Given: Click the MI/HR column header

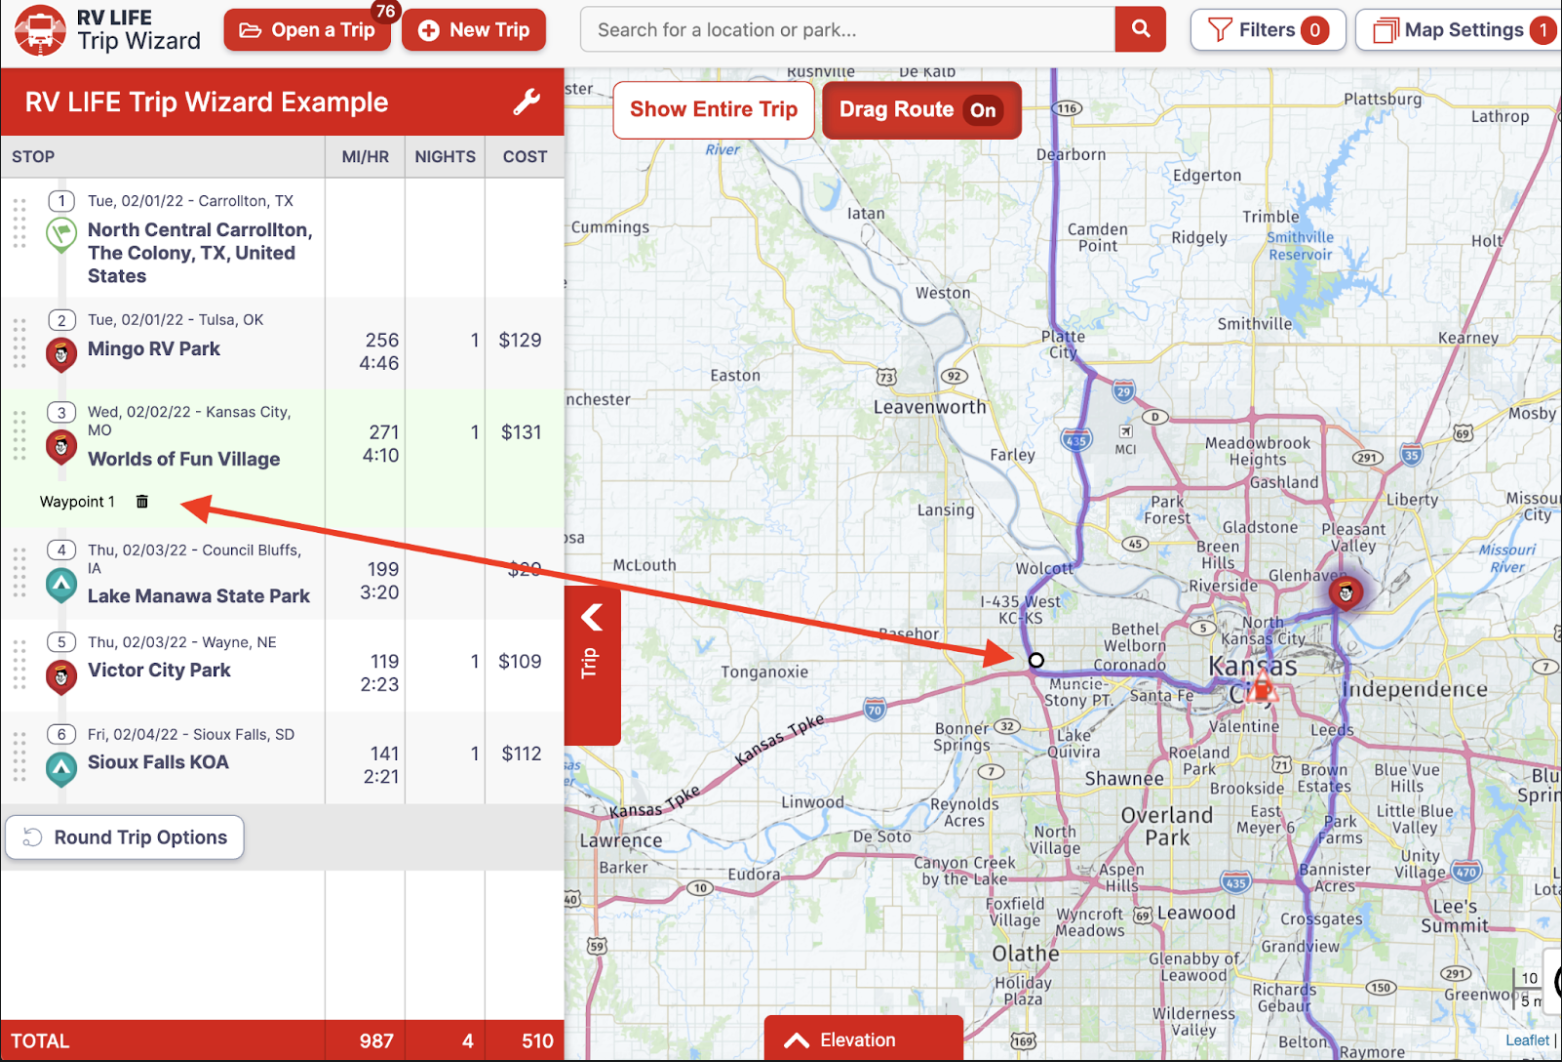Looking at the screenshot, I should point(365,157).
